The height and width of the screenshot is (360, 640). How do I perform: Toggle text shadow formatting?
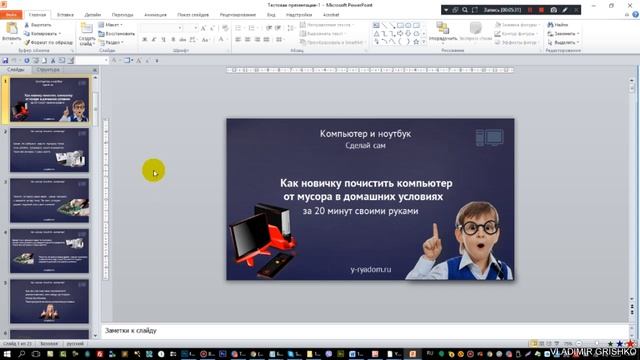(x=173, y=40)
